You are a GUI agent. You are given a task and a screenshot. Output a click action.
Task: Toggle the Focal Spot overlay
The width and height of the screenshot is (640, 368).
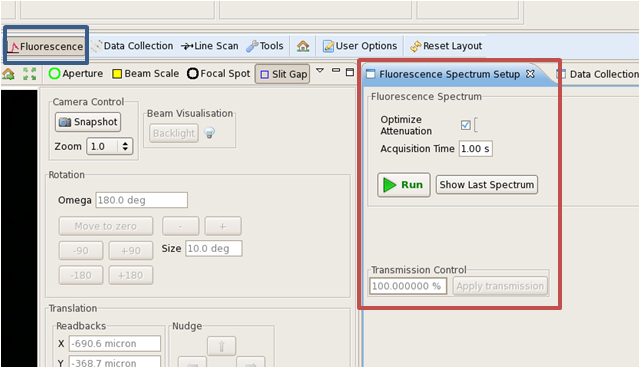tap(218, 74)
